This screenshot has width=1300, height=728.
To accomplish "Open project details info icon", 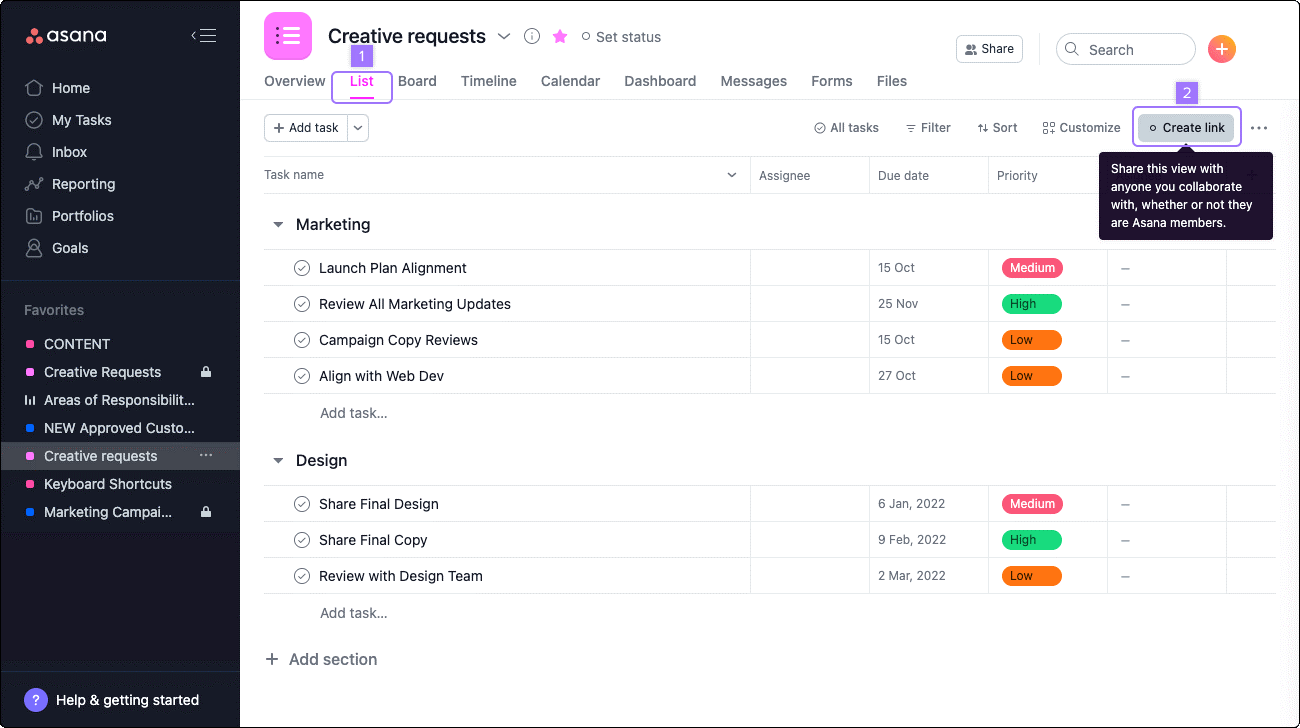I will click(532, 36).
